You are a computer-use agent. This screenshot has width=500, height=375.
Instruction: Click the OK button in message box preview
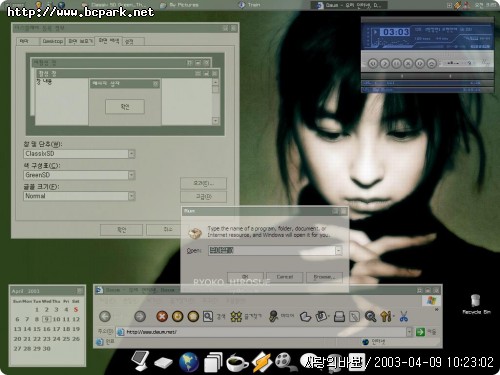tap(125, 107)
